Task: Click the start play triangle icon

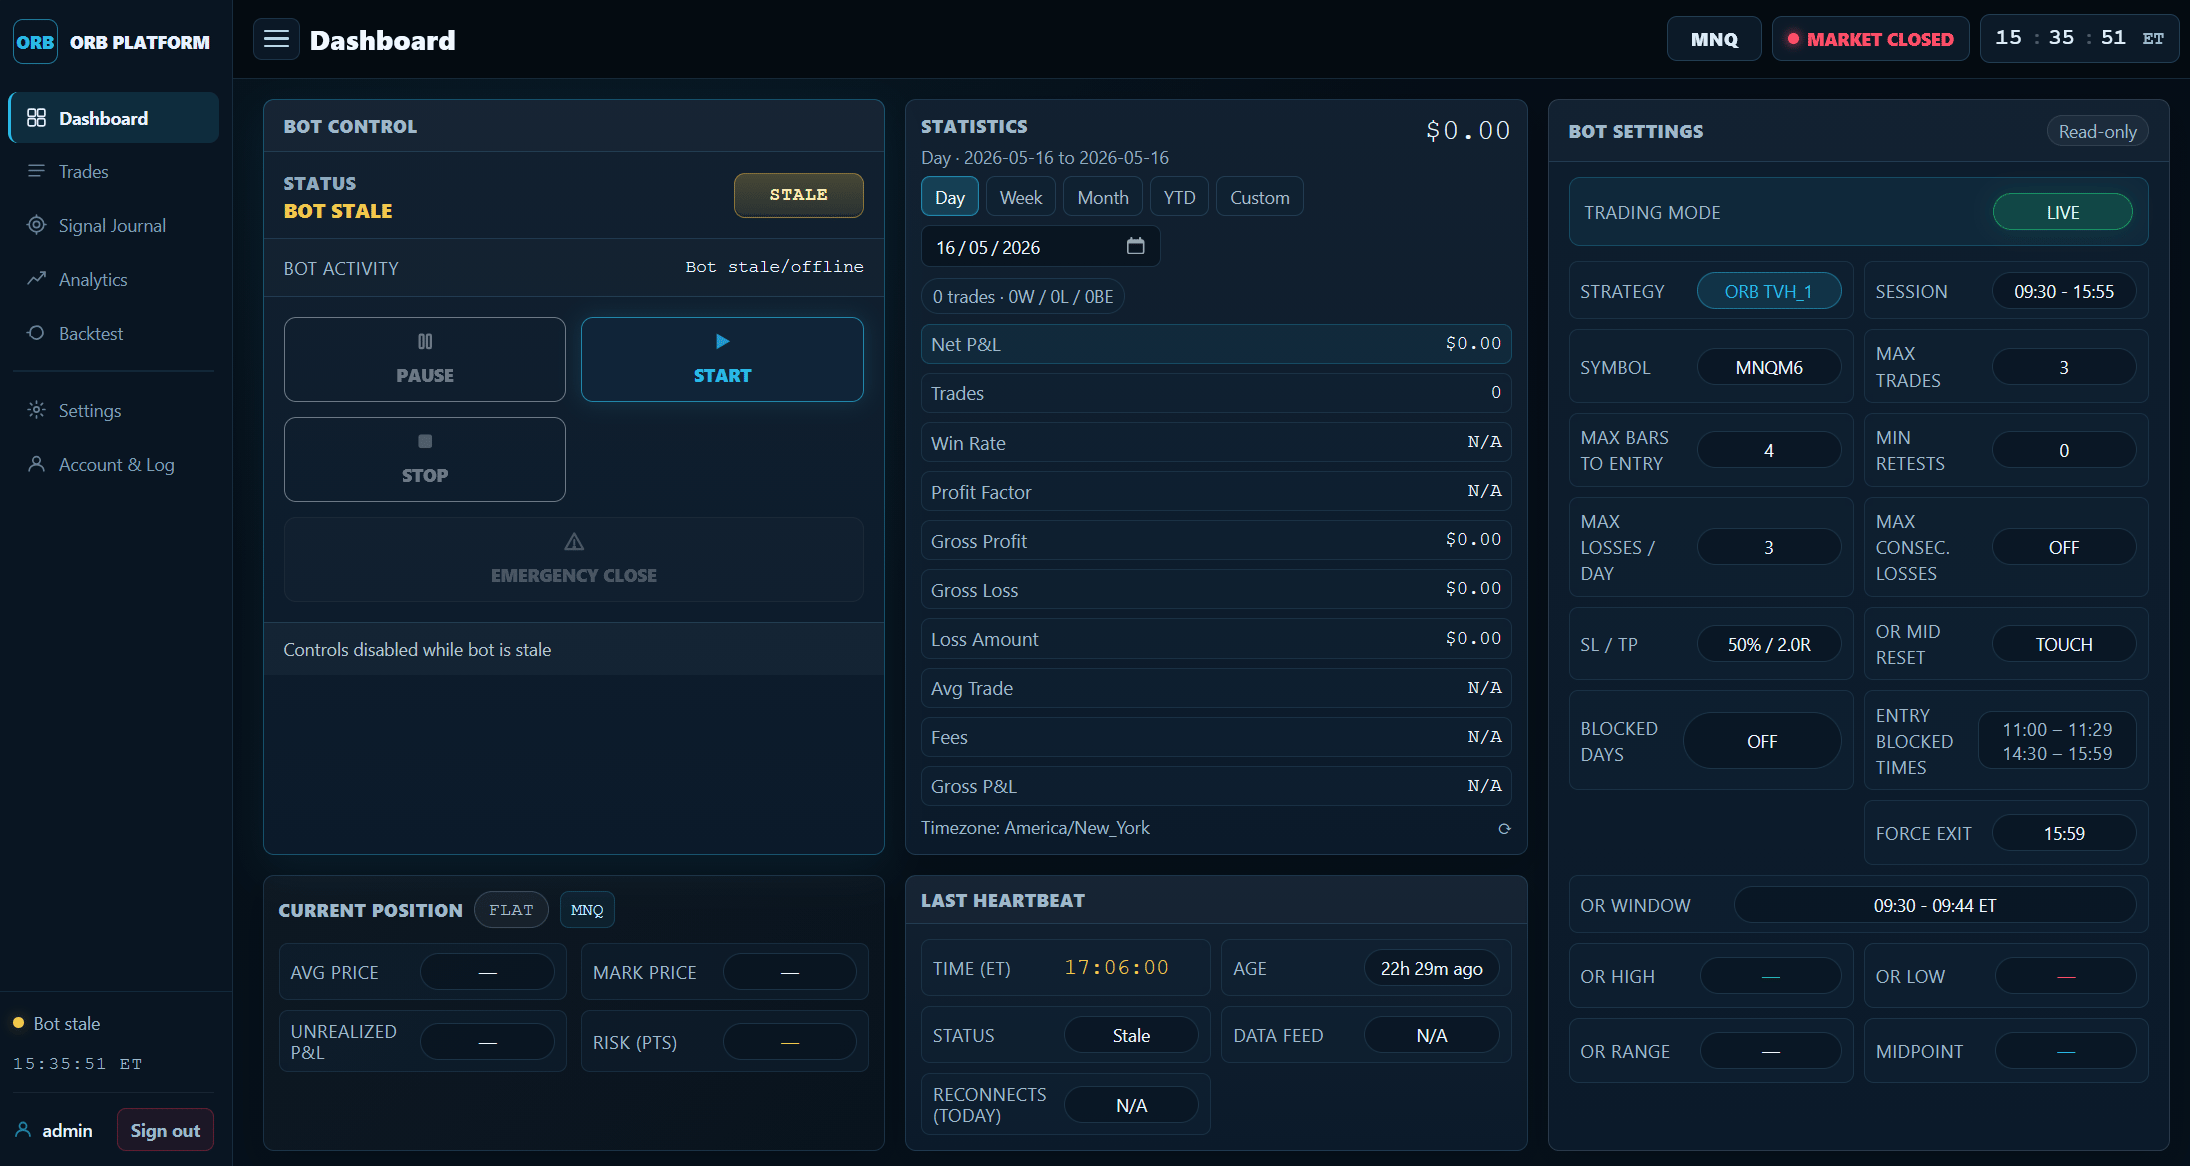Action: [723, 342]
